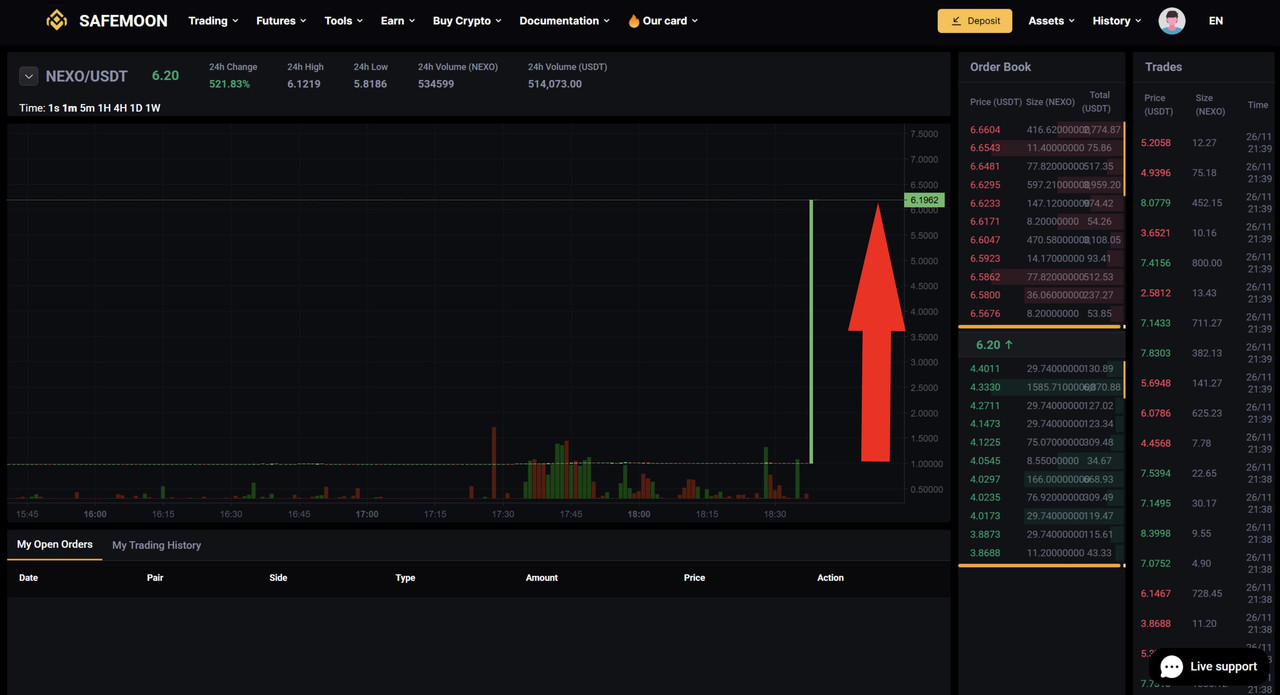Click bid price 4.1225 in order book
The width and height of the screenshot is (1280, 695).
point(985,443)
